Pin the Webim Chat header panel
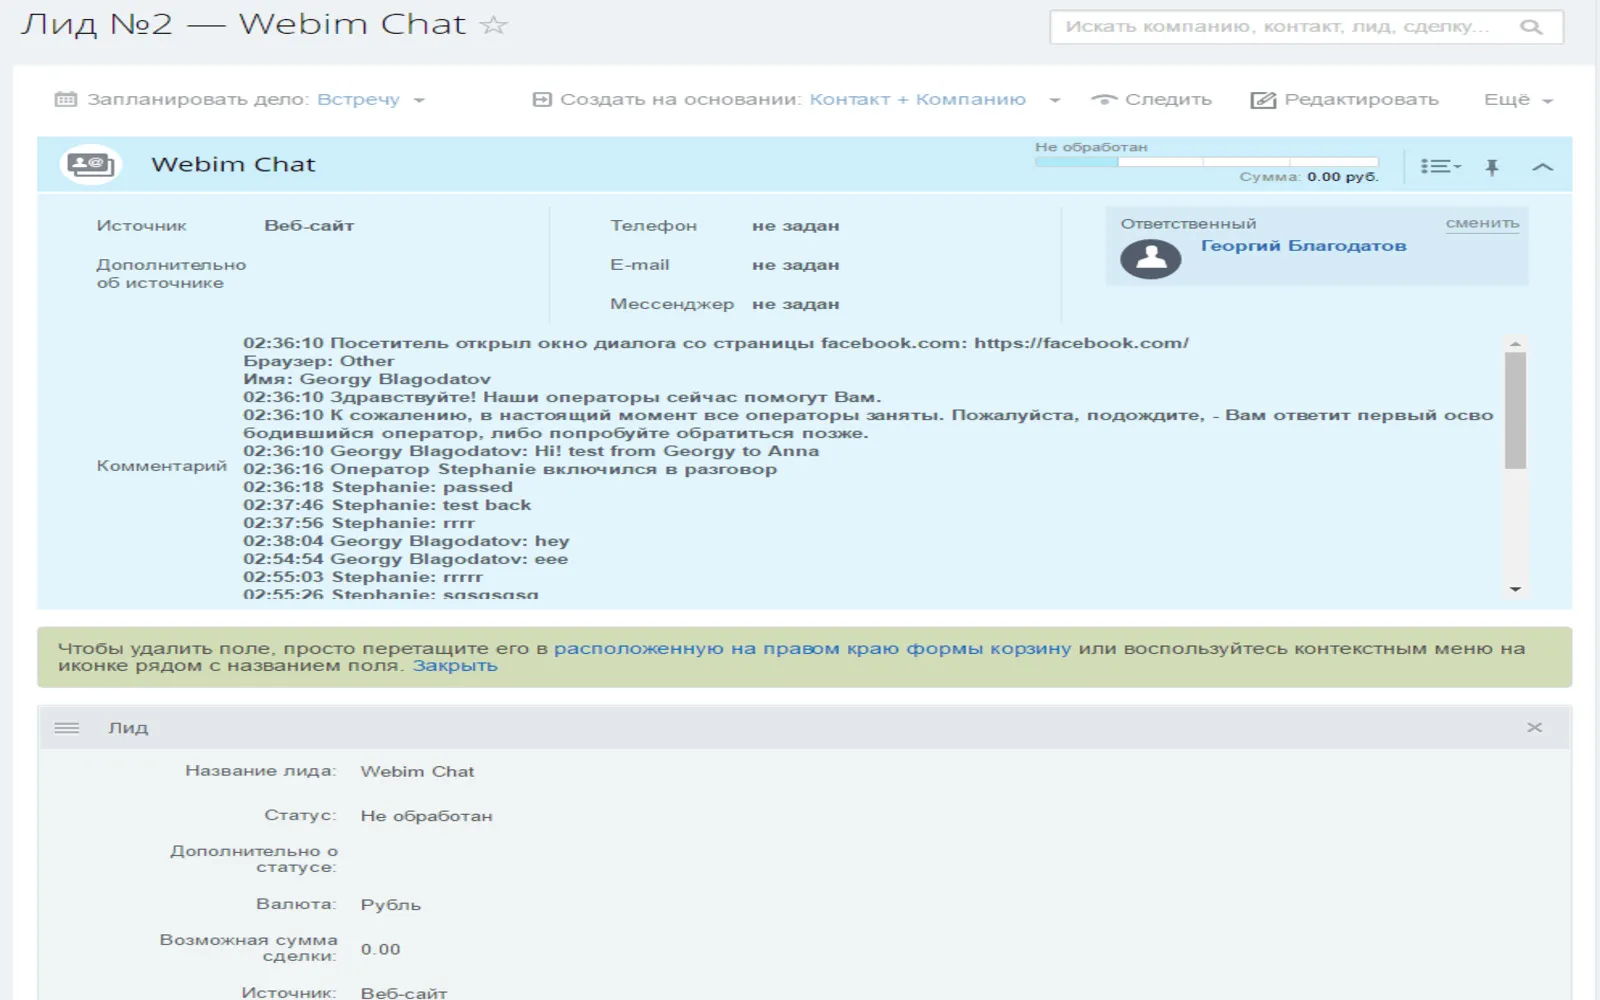The height and width of the screenshot is (1000, 1600). [x=1492, y=167]
